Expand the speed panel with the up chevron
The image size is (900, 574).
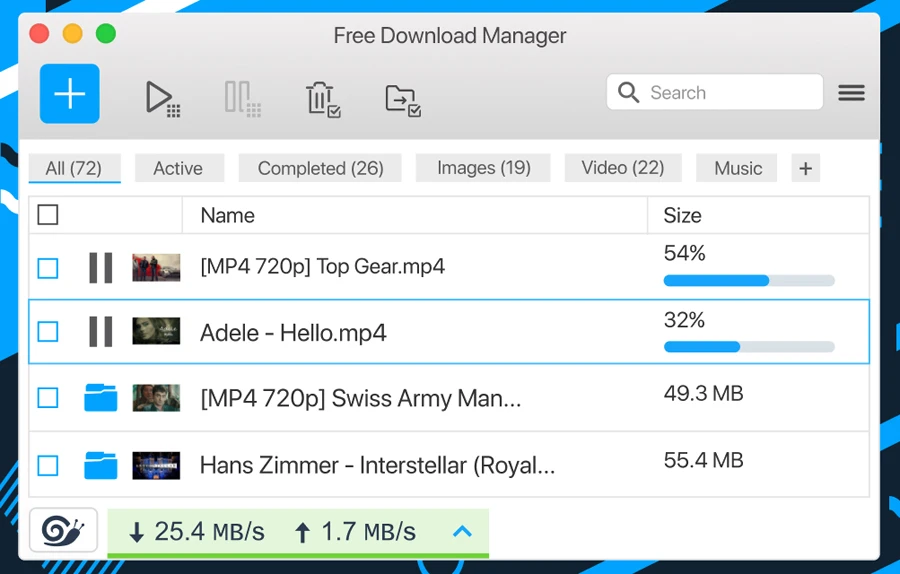point(462,532)
